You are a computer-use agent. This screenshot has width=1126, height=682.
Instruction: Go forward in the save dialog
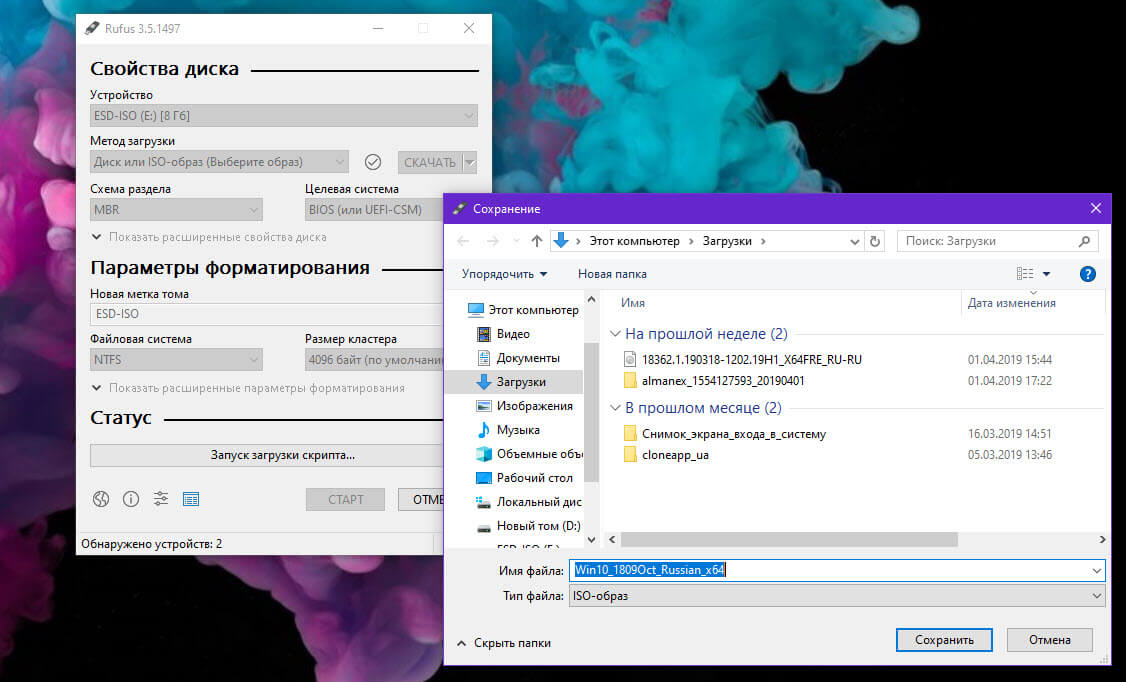493,241
